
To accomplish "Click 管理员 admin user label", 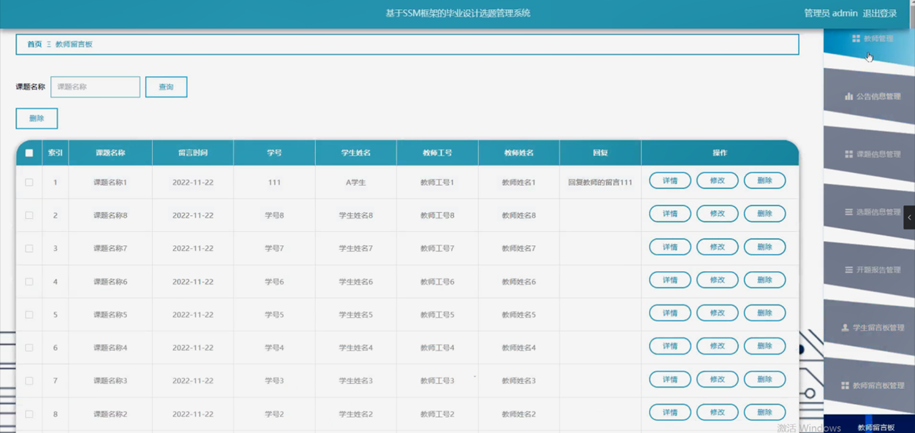I will [x=831, y=13].
